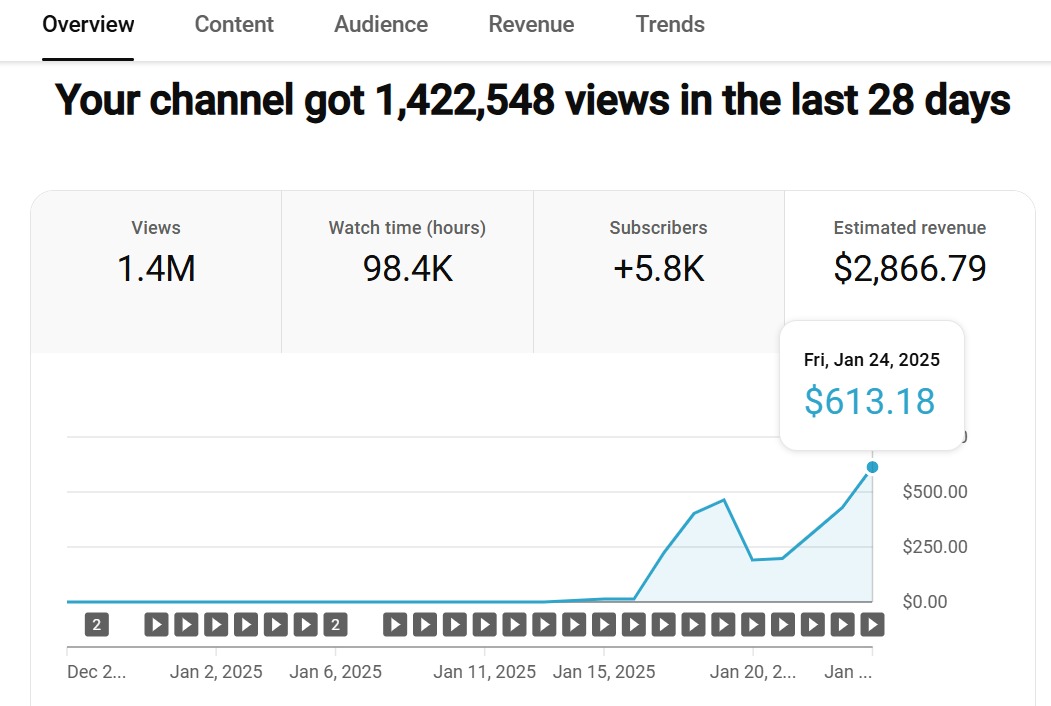1051x706 pixels.
Task: Switch to the Content tab
Action: pos(234,24)
